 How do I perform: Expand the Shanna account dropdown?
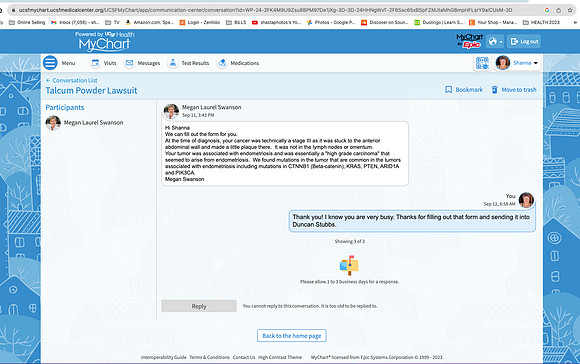[x=517, y=63]
